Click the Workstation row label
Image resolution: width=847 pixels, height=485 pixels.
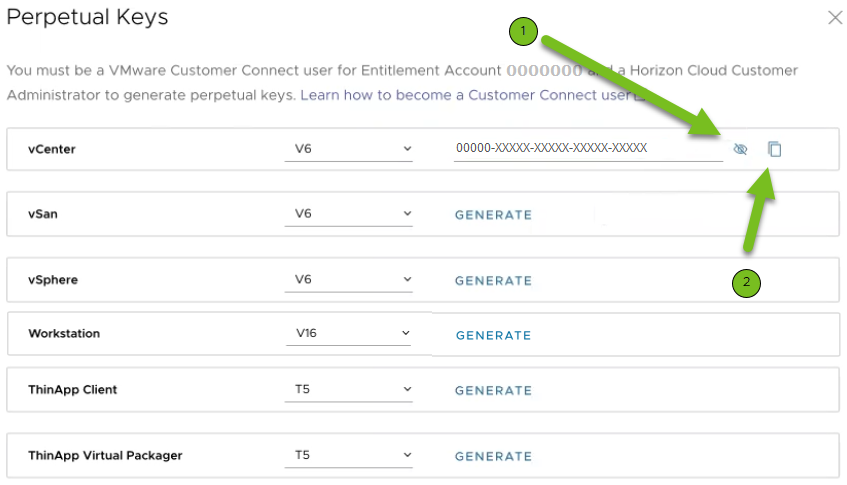click(64, 333)
